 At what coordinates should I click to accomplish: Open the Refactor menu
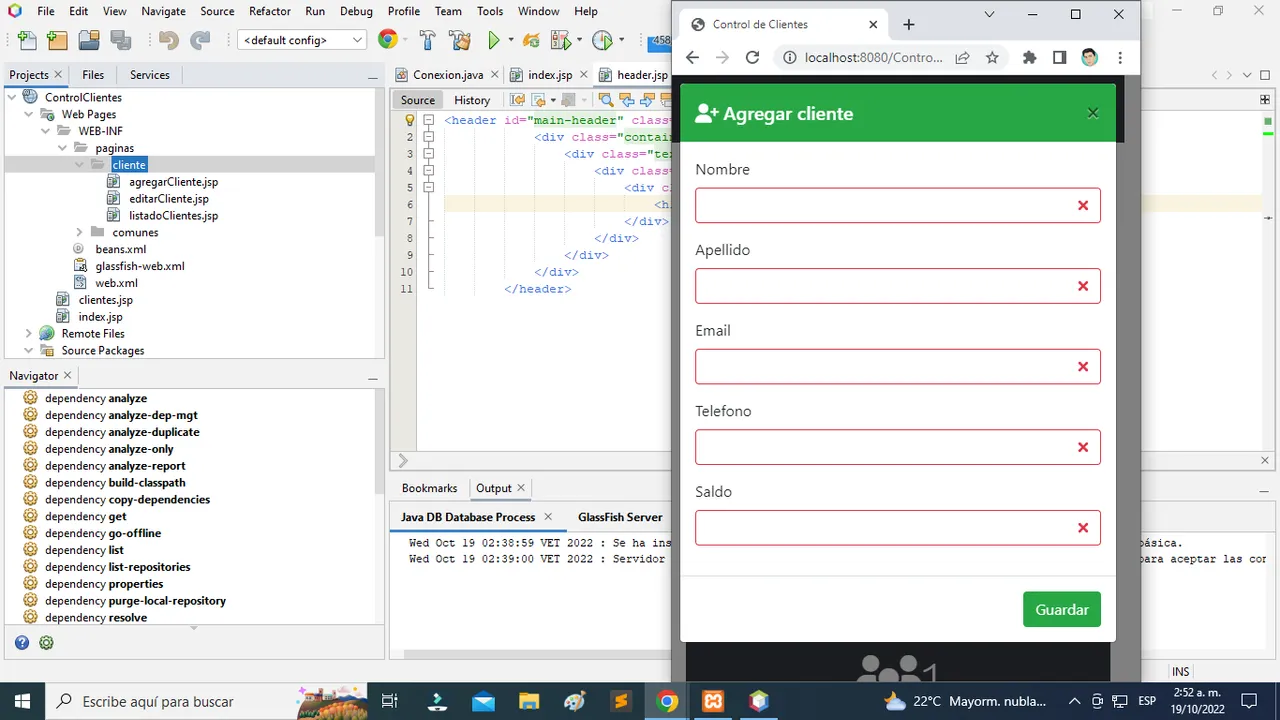pos(270,11)
